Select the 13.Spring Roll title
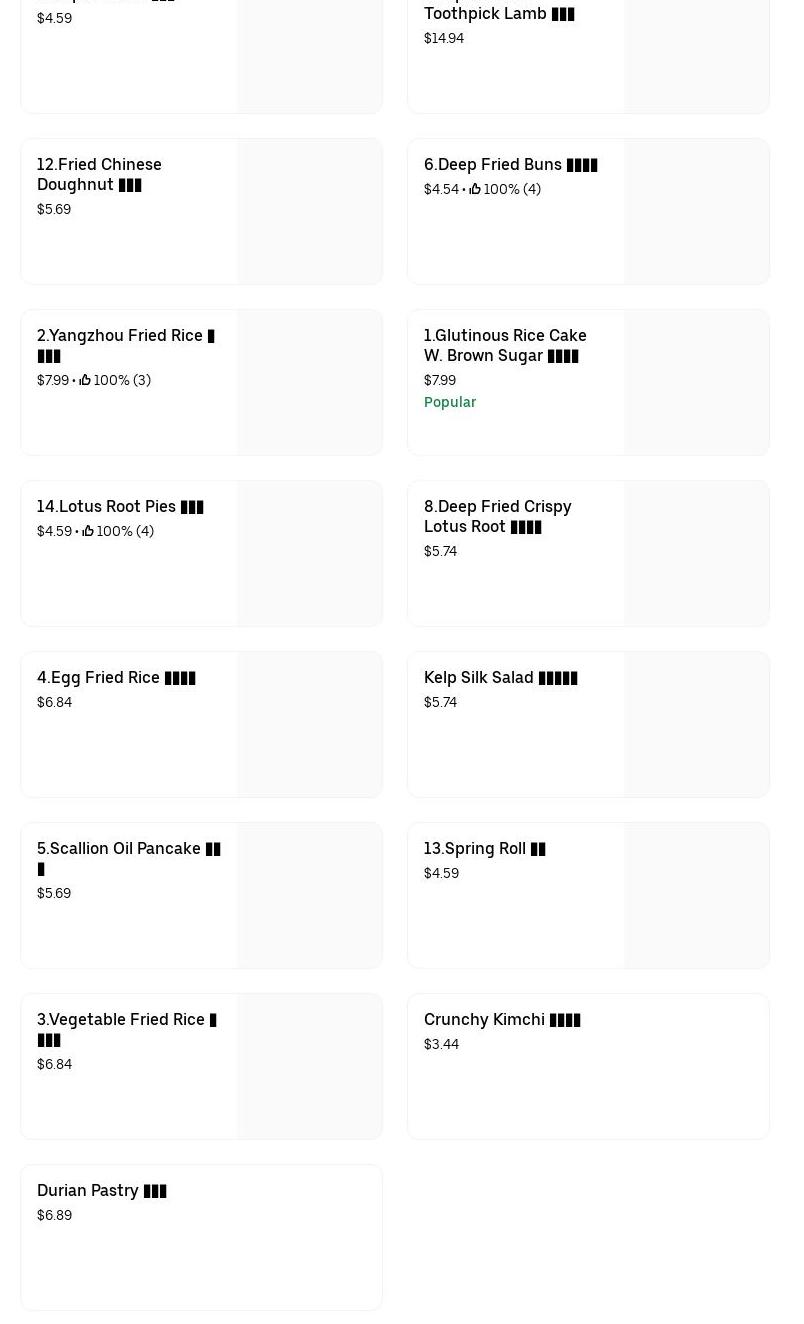 click(484, 849)
